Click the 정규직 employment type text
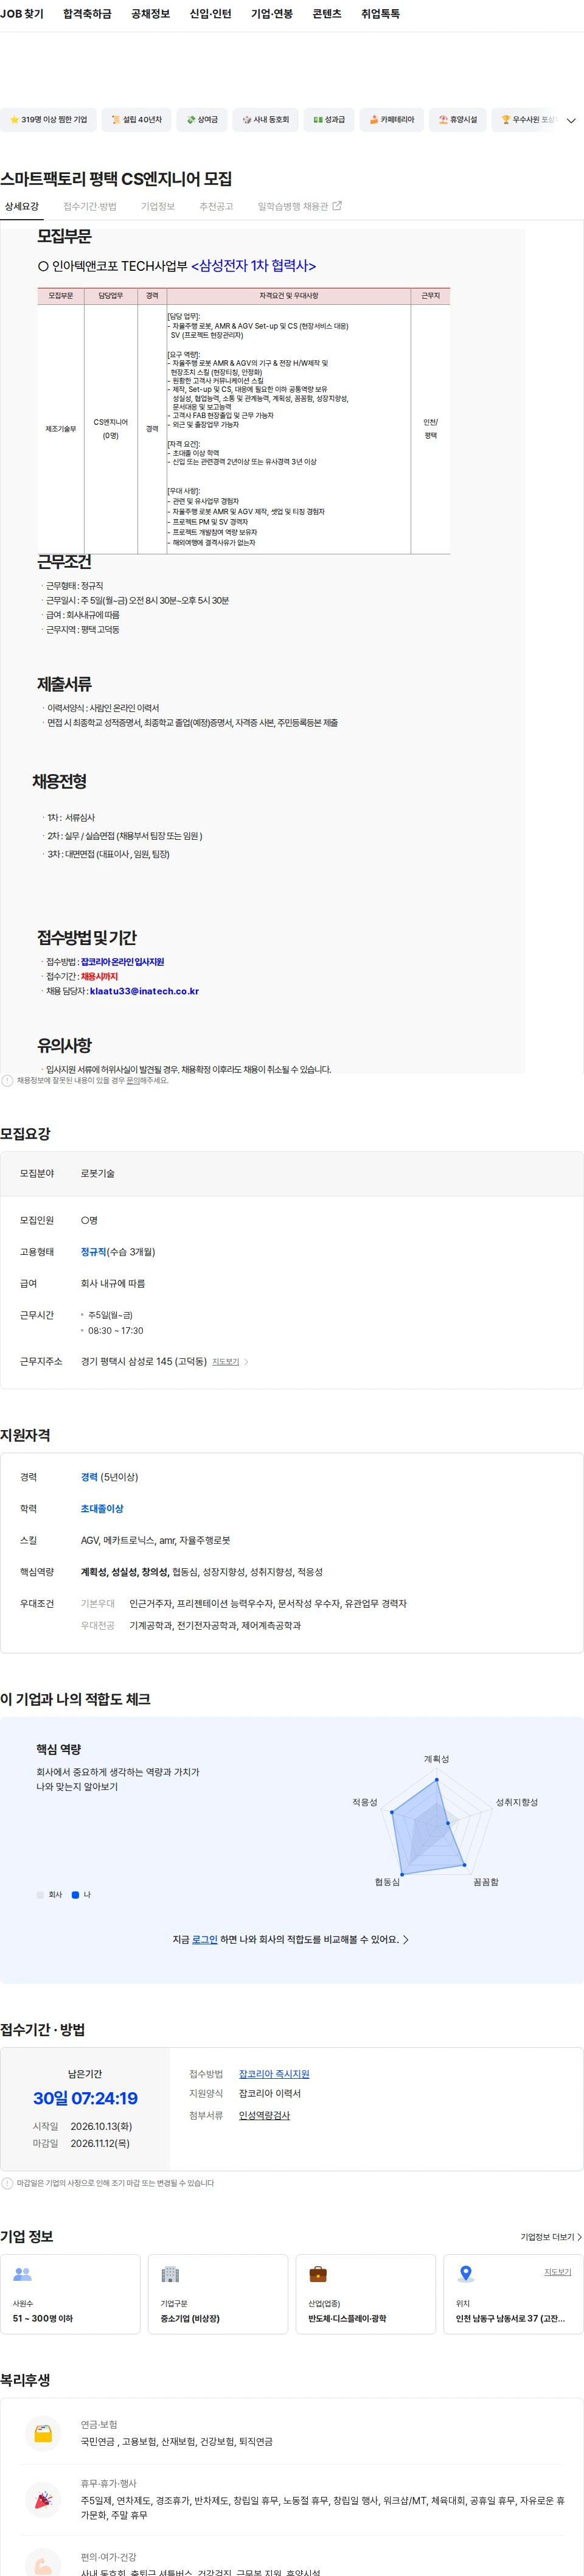This screenshot has height=2576, width=584. point(94,1252)
